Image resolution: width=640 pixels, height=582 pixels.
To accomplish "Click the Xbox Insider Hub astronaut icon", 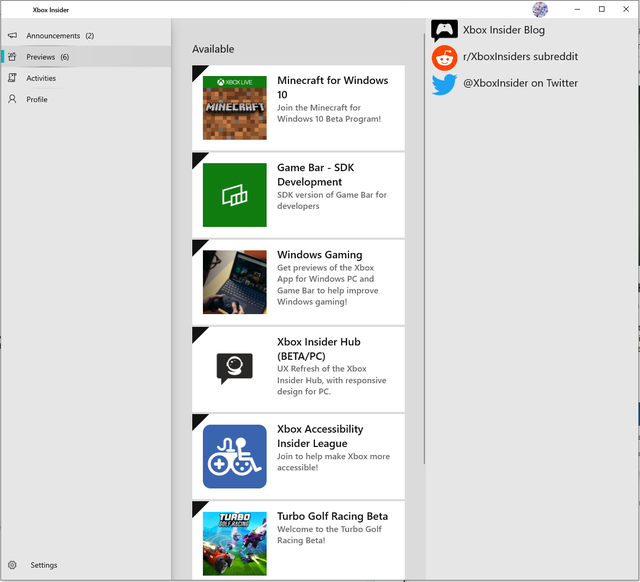I will point(235,369).
